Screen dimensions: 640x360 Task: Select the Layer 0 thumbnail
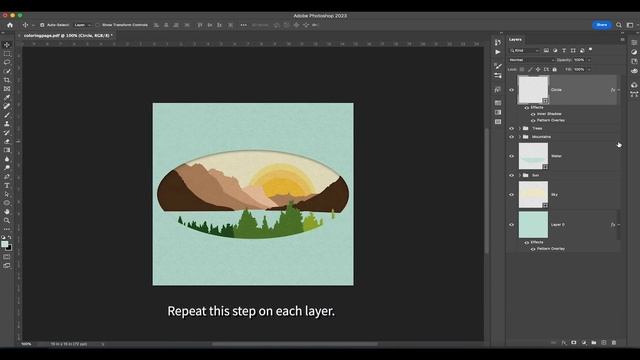[533, 224]
